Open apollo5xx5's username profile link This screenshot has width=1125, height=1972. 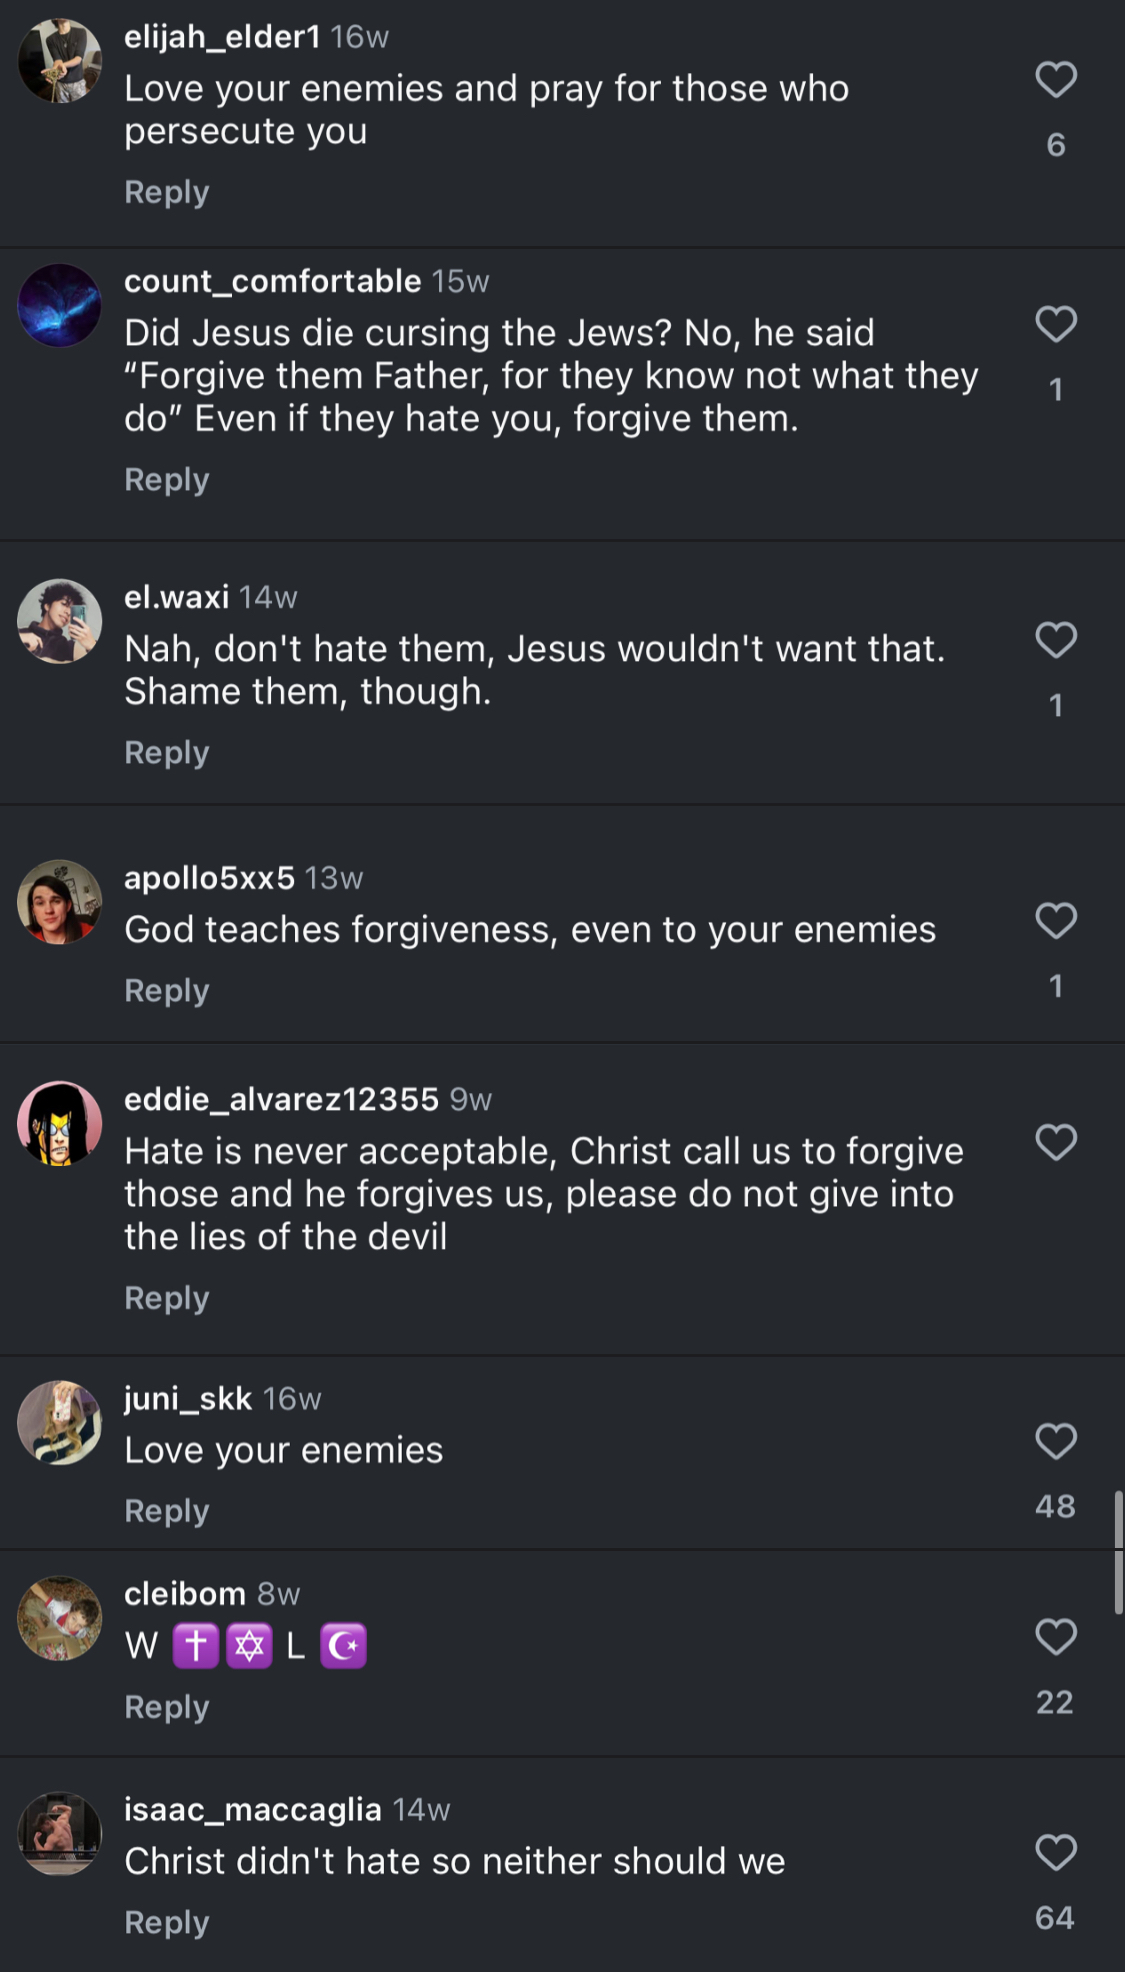point(209,878)
